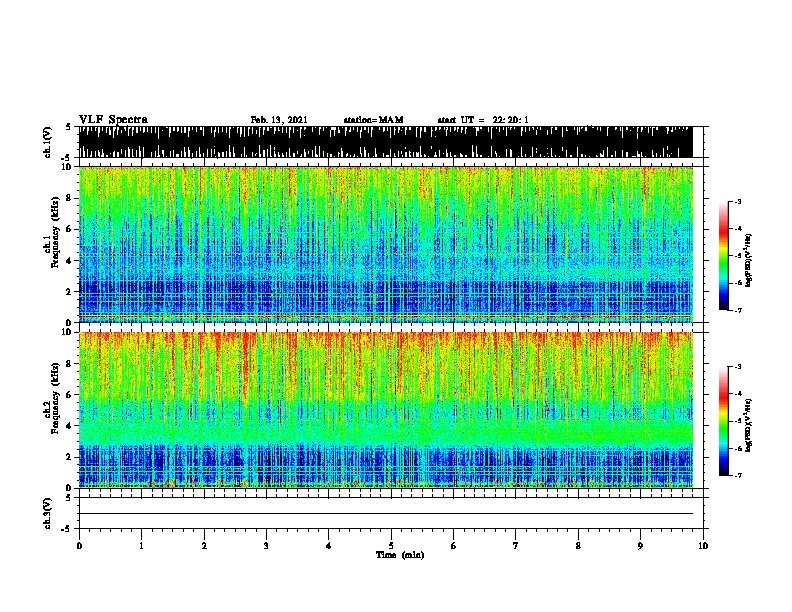This screenshot has height=612, width=792.
Task: Click the "8" kHz tick of ch.2 spectrogram
Action: pos(70,364)
